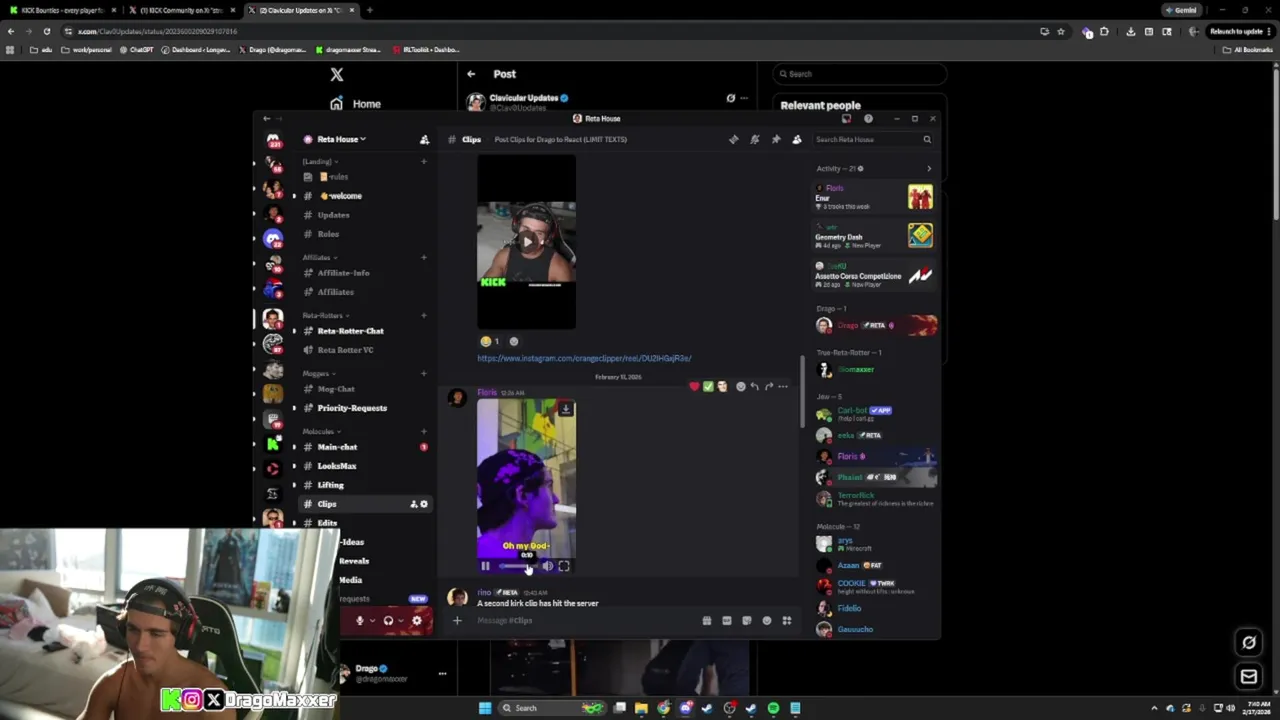
Task: Collapse the Reta-Rotters category
Action: coord(326,315)
